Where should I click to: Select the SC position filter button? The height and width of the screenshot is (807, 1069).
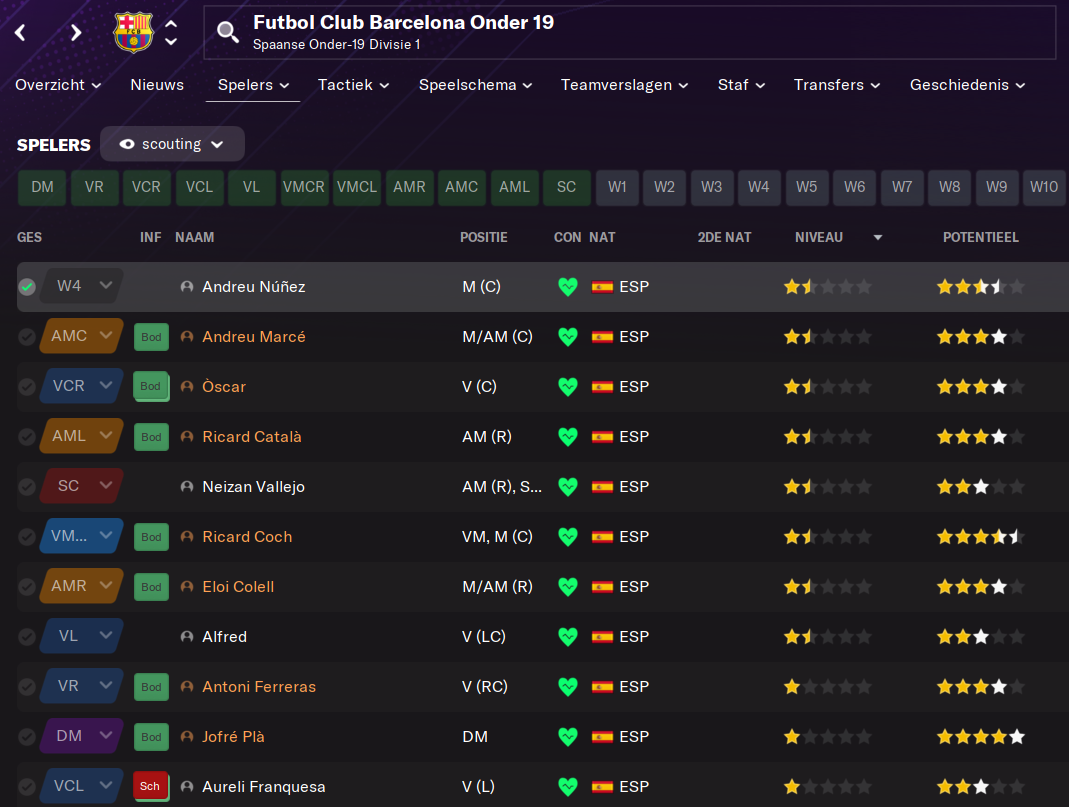click(567, 187)
